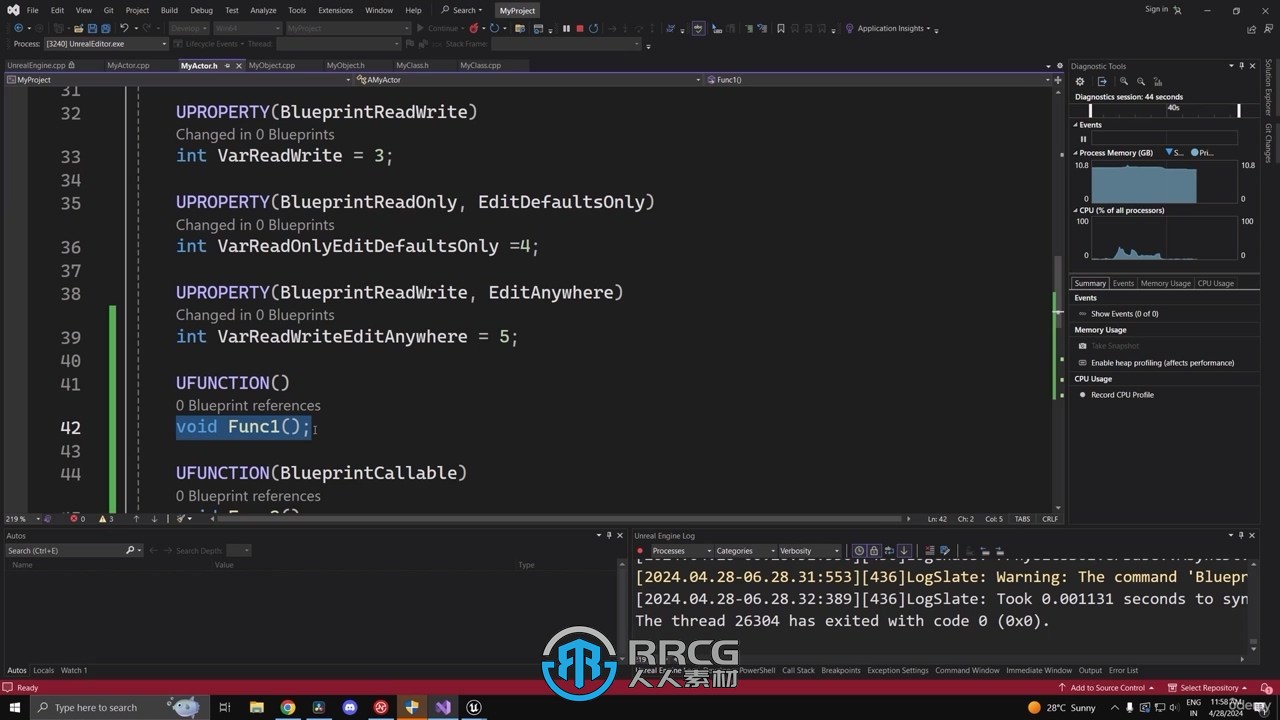Open Discord from the taskbar
Image resolution: width=1280 pixels, height=720 pixels.
pyautogui.click(x=350, y=707)
